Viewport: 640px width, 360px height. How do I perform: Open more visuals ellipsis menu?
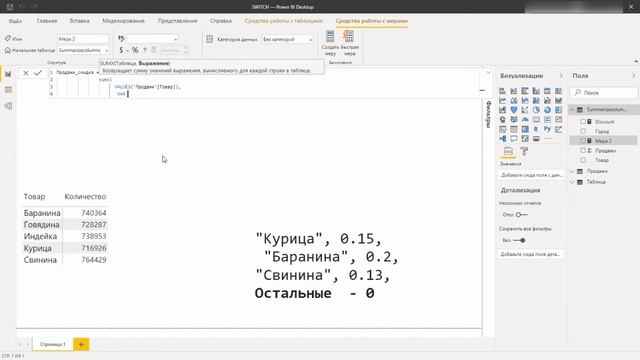[547, 139]
